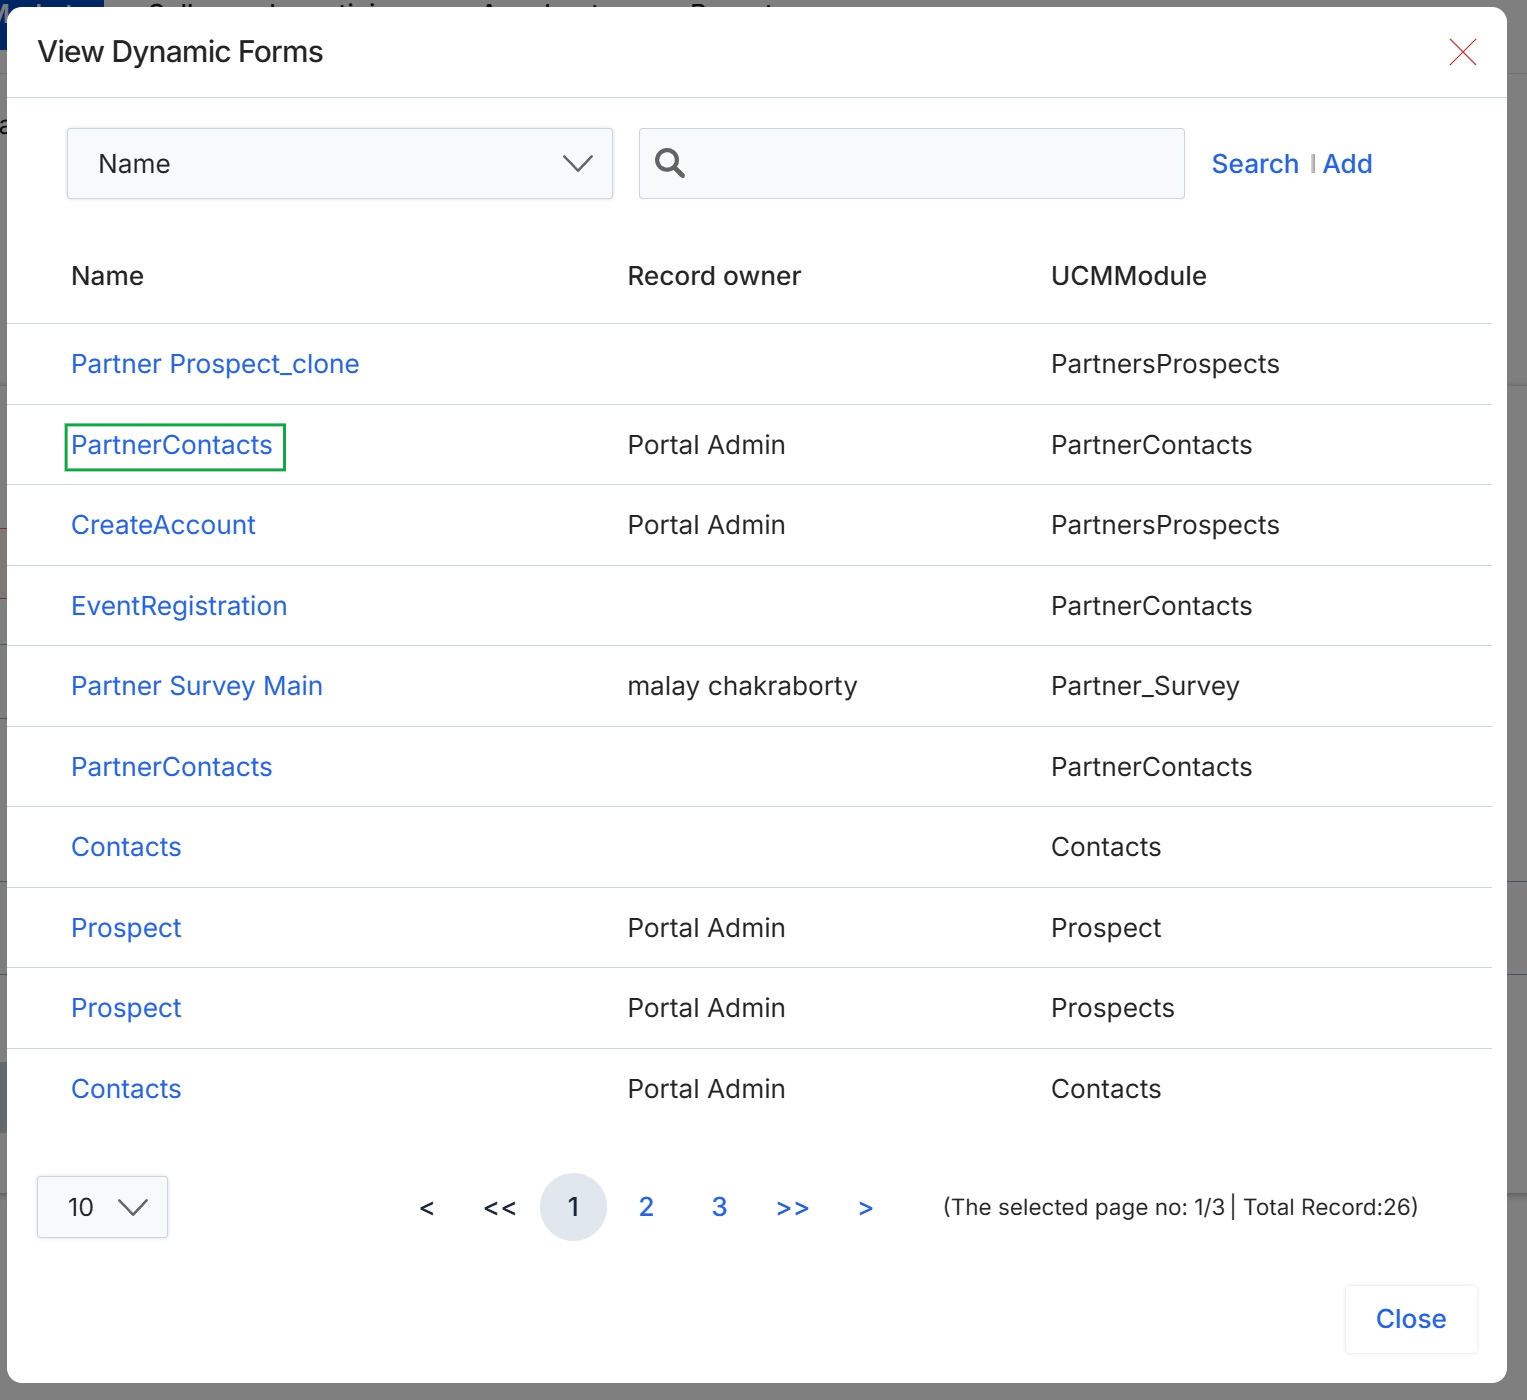Screen dimensions: 1527x1400
Task: Click the Add link
Action: tap(1347, 164)
